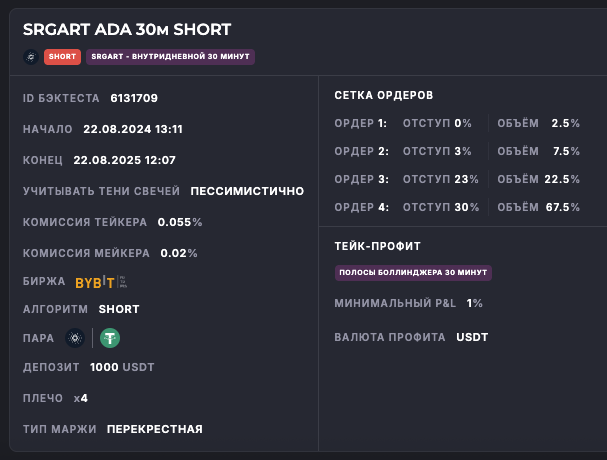The height and width of the screenshot is (460, 607).
Task: Click the end date 22.08.2025 12:07
Action: coord(124,160)
